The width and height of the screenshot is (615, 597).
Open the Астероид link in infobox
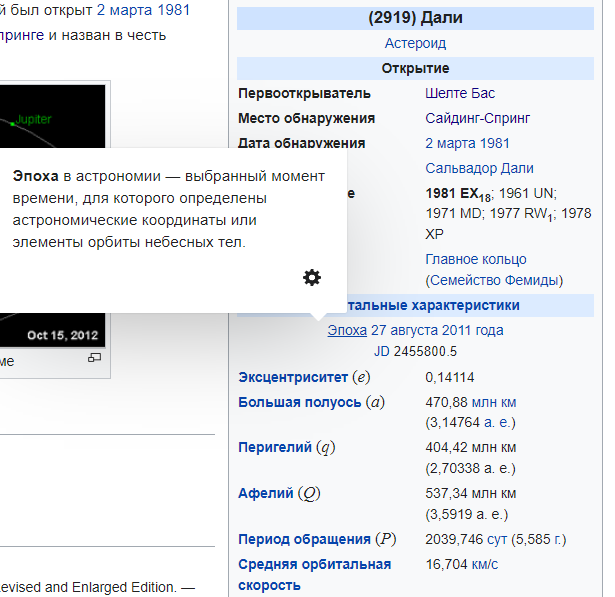point(415,43)
